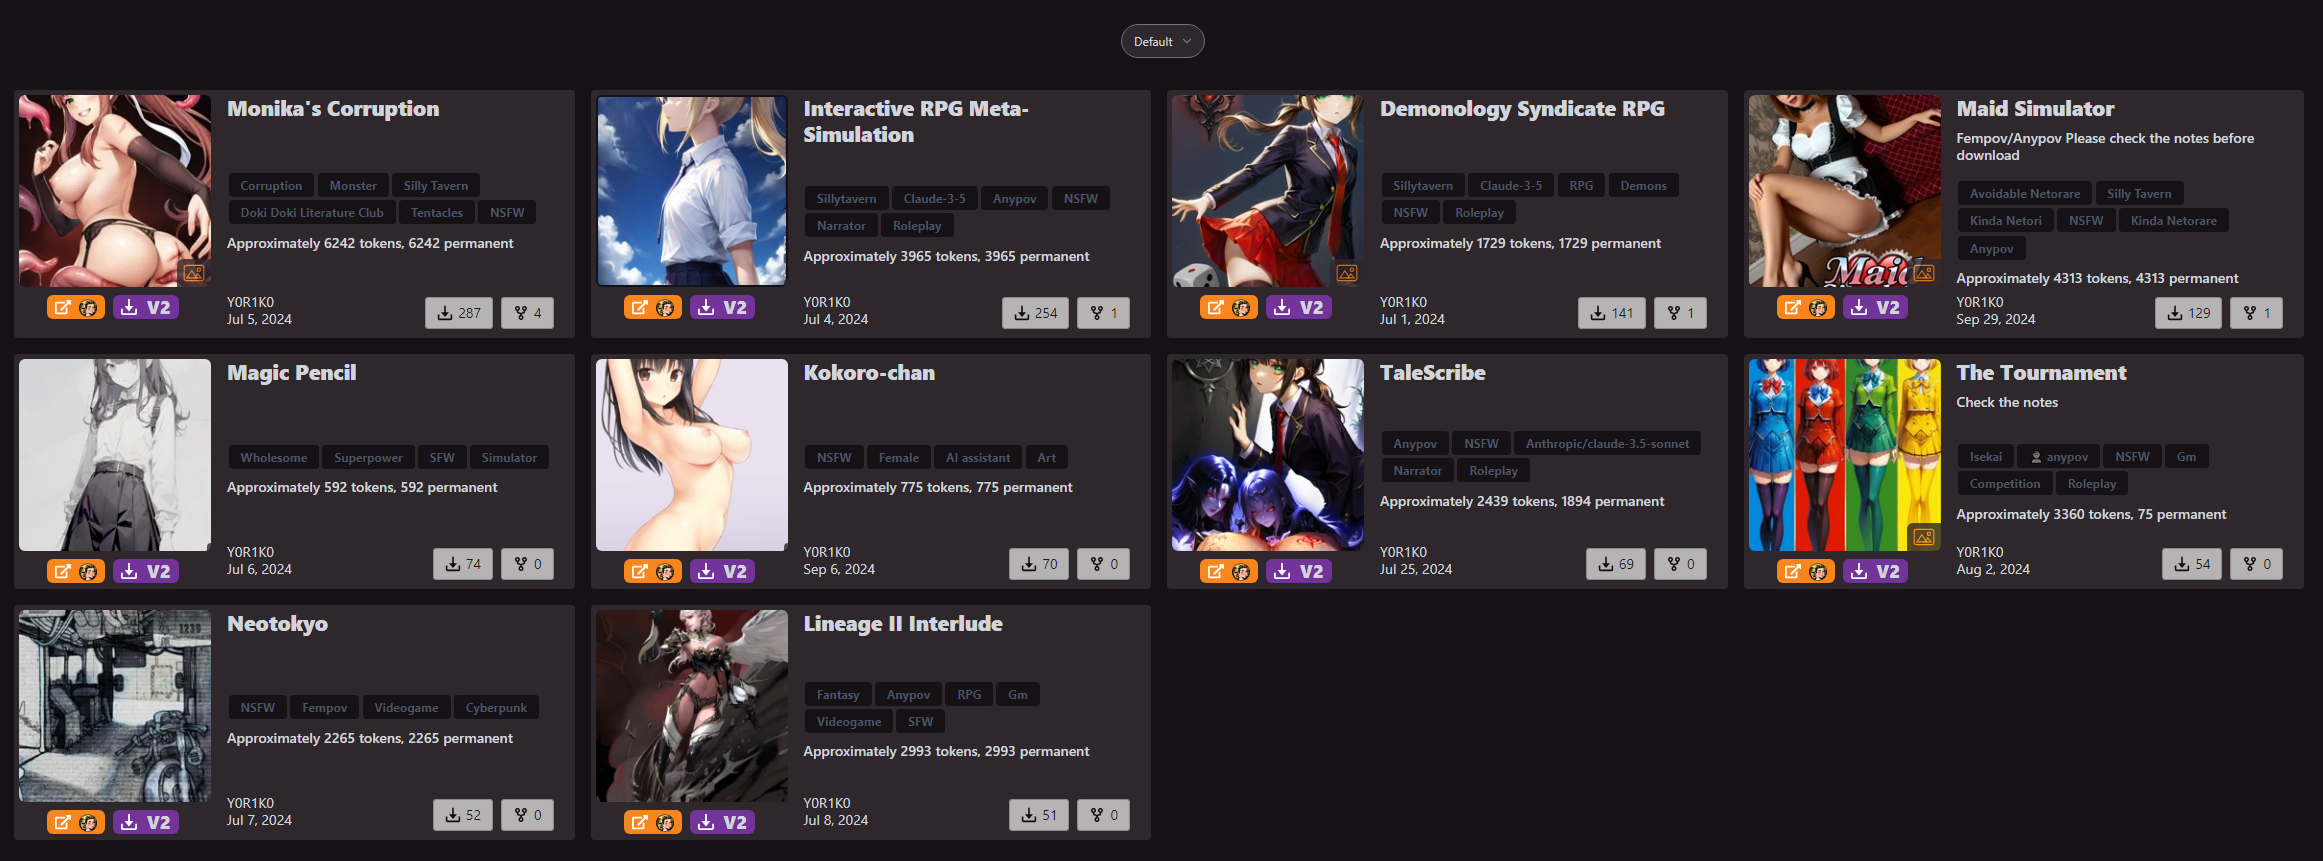
Task: Open the Default sort dropdown
Action: pos(1162,41)
